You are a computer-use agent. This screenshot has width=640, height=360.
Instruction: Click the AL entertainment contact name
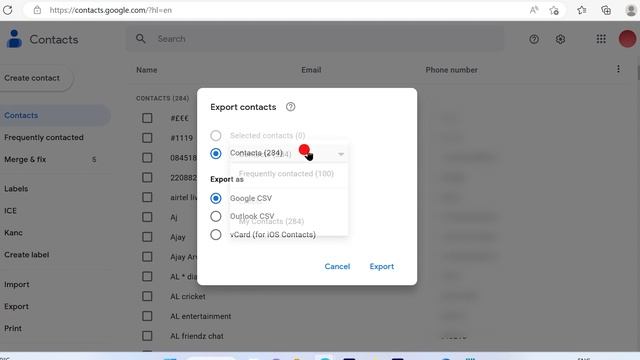(x=200, y=316)
